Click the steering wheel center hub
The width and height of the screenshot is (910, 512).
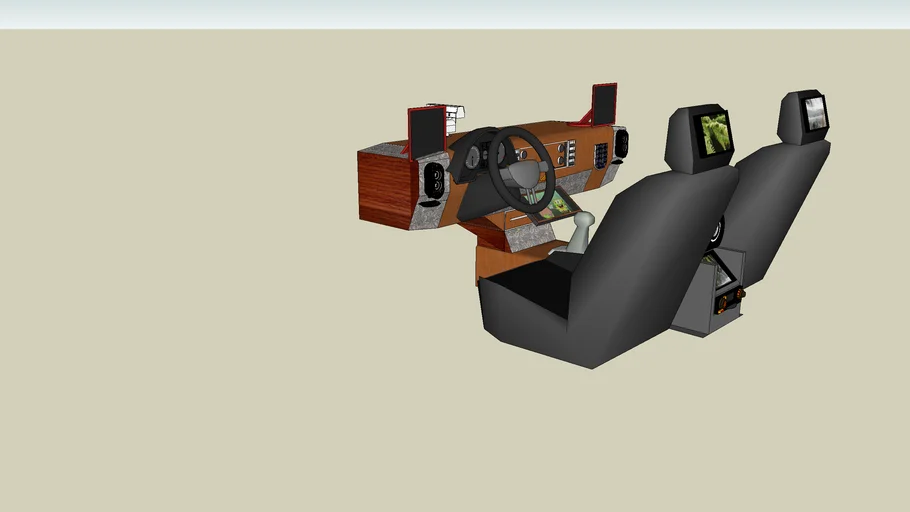[x=522, y=175]
